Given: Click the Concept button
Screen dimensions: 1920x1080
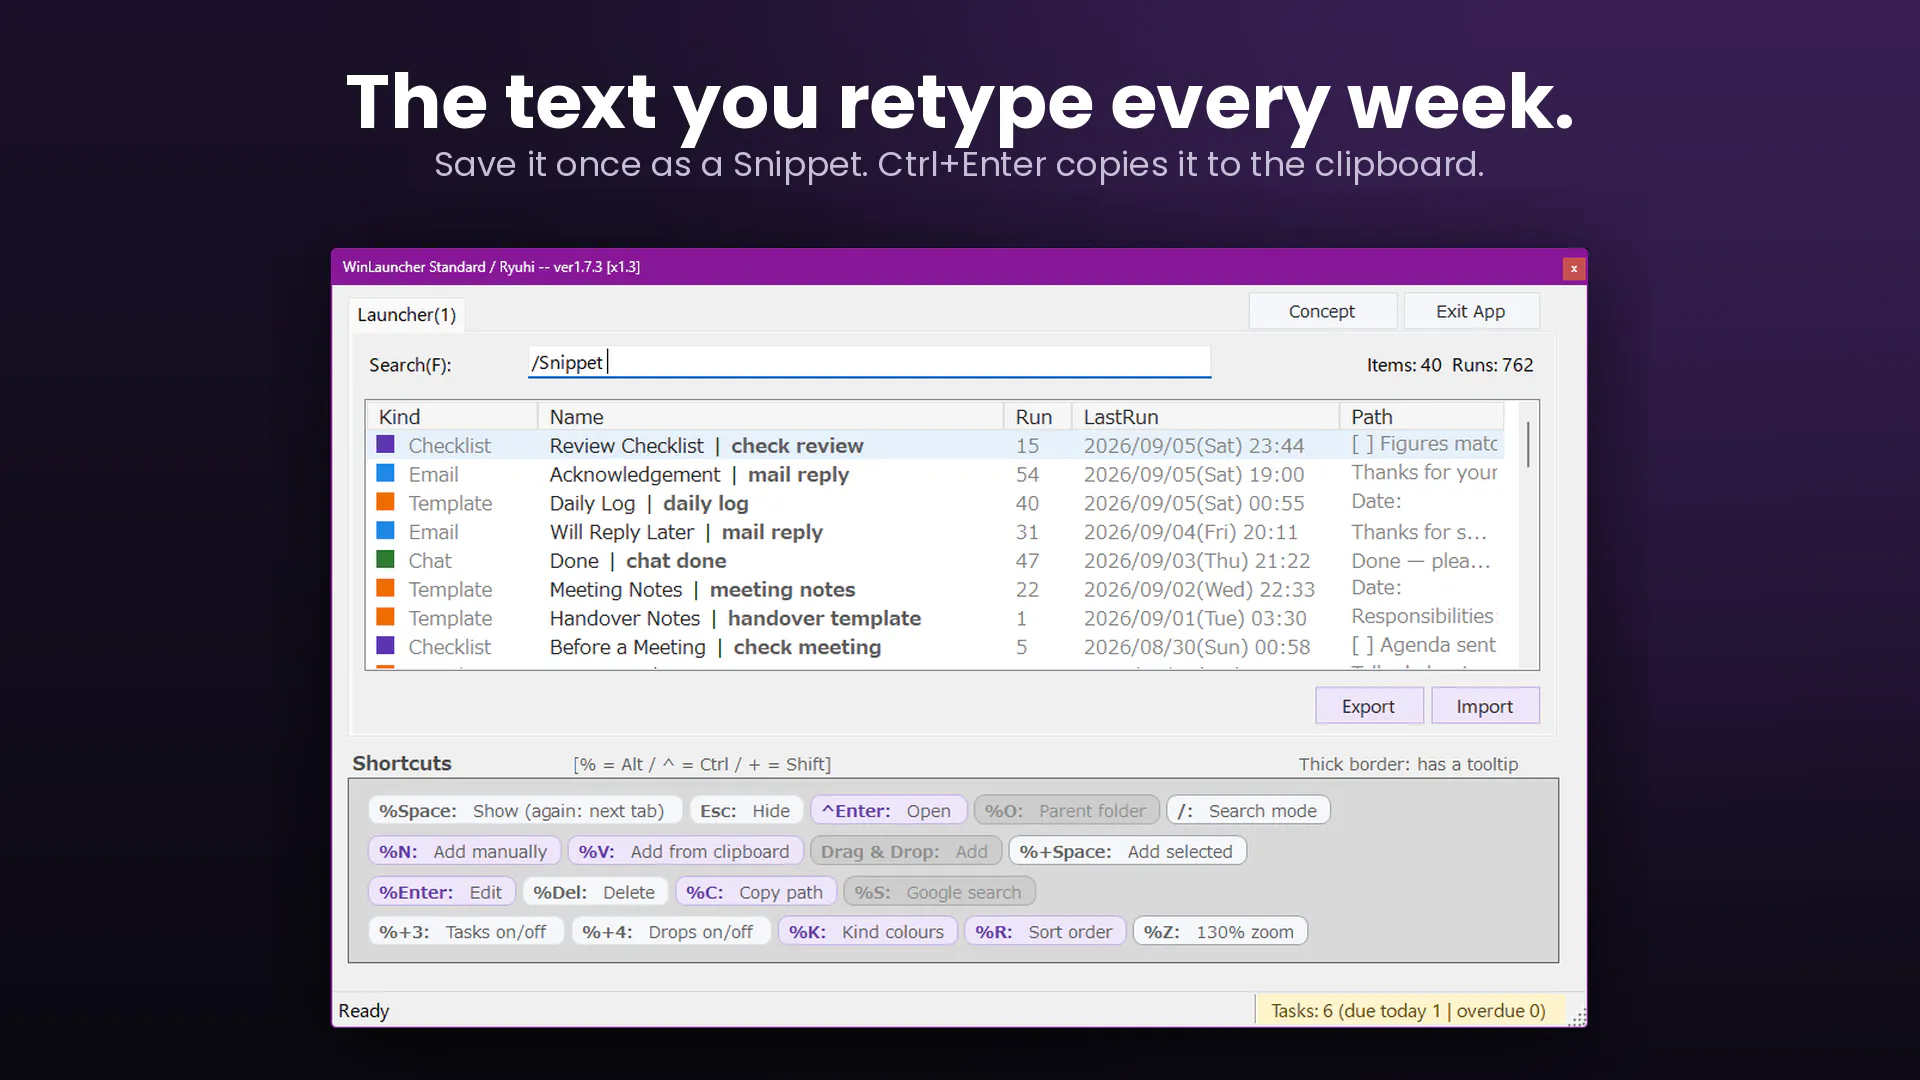Looking at the screenshot, I should coord(1322,311).
